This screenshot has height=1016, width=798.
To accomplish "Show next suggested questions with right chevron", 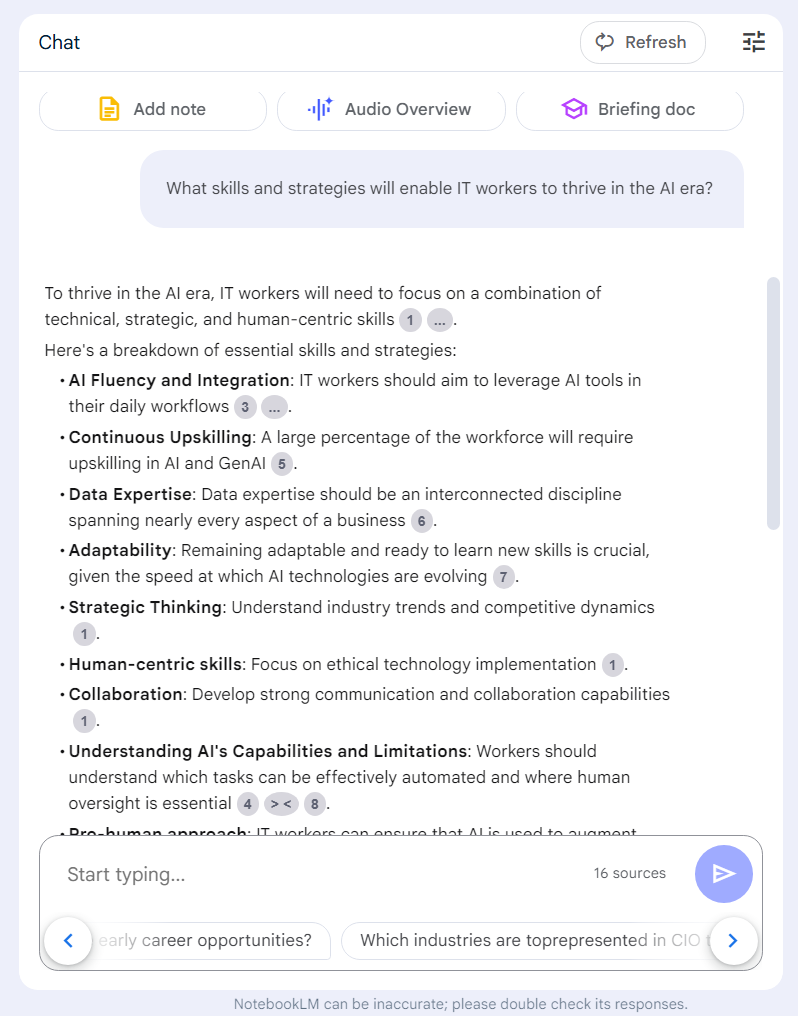I will (733, 940).
